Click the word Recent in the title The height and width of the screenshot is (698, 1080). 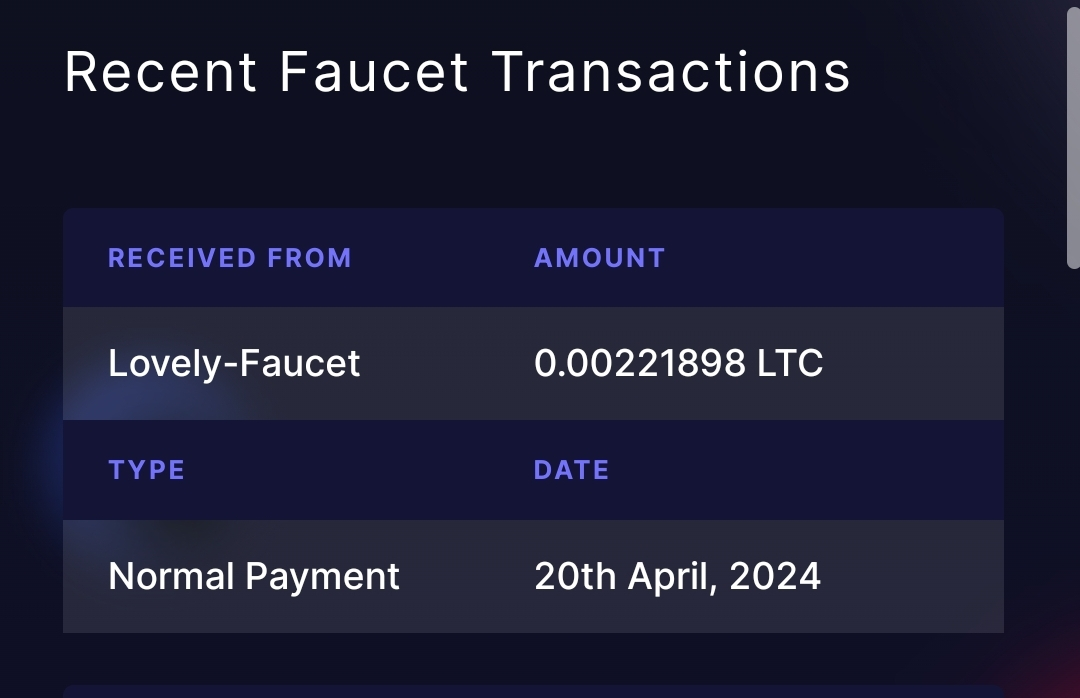(160, 72)
